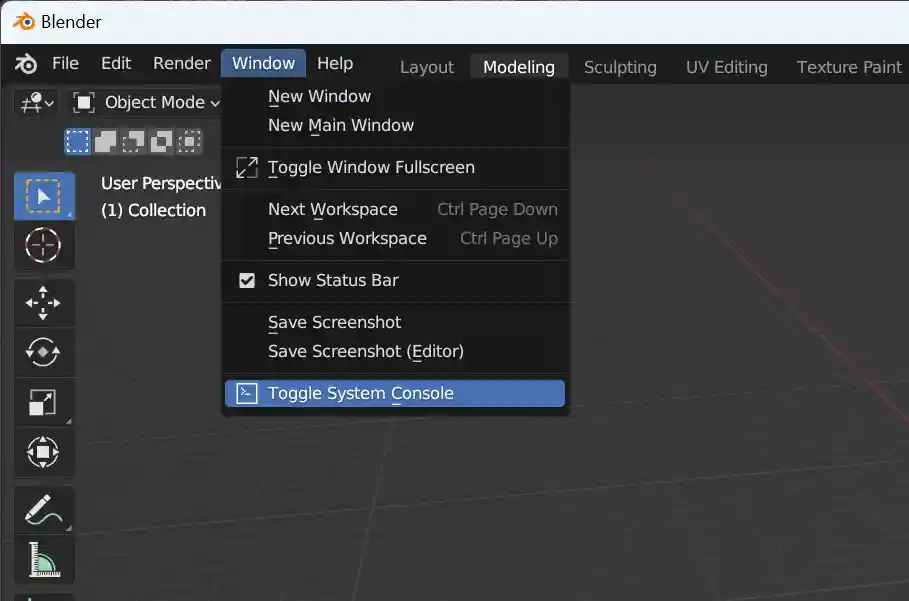This screenshot has height=601, width=909.
Task: Choose the subtract selection mode icon
Action: 133,141
